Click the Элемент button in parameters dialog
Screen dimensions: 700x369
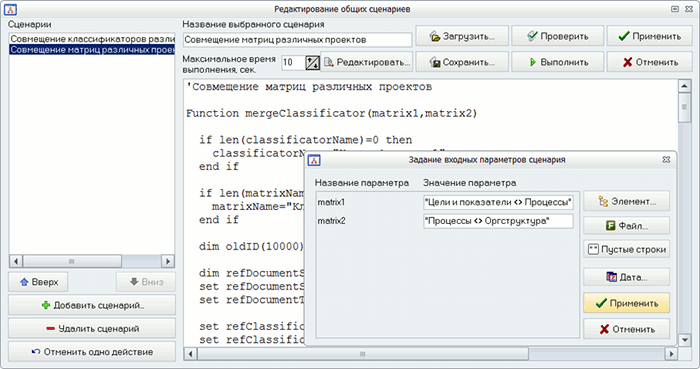(626, 201)
